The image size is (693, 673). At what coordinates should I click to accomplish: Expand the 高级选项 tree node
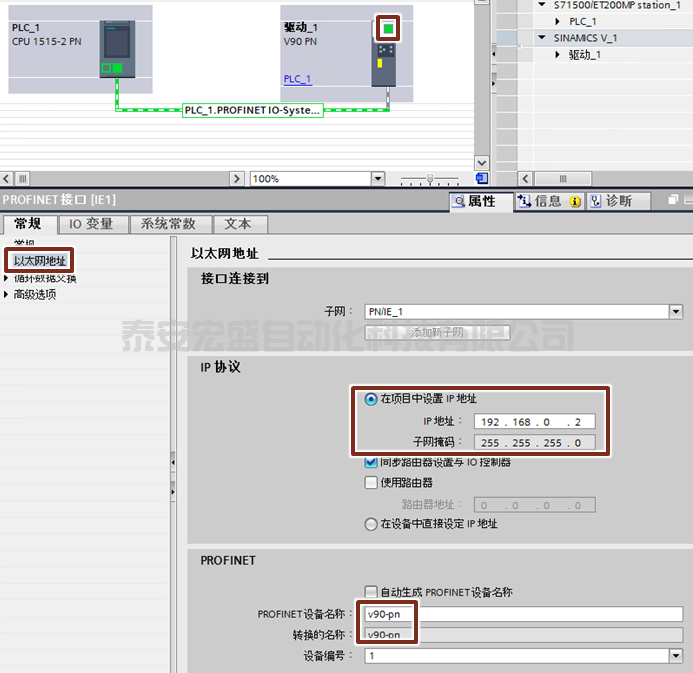click(x=6, y=294)
